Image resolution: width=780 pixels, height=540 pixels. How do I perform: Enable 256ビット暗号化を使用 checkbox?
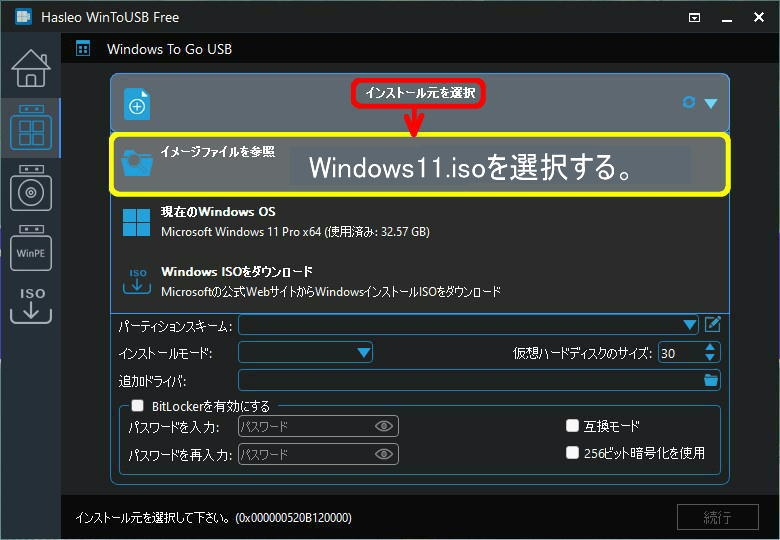tap(572, 452)
